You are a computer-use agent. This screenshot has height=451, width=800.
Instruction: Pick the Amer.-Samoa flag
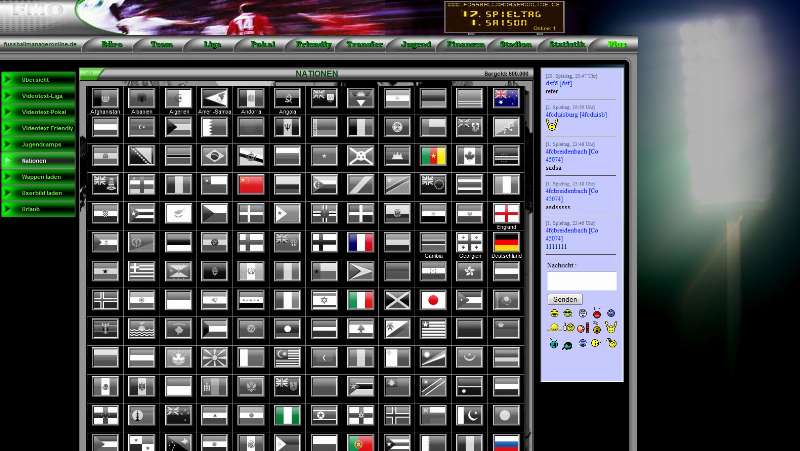click(214, 98)
